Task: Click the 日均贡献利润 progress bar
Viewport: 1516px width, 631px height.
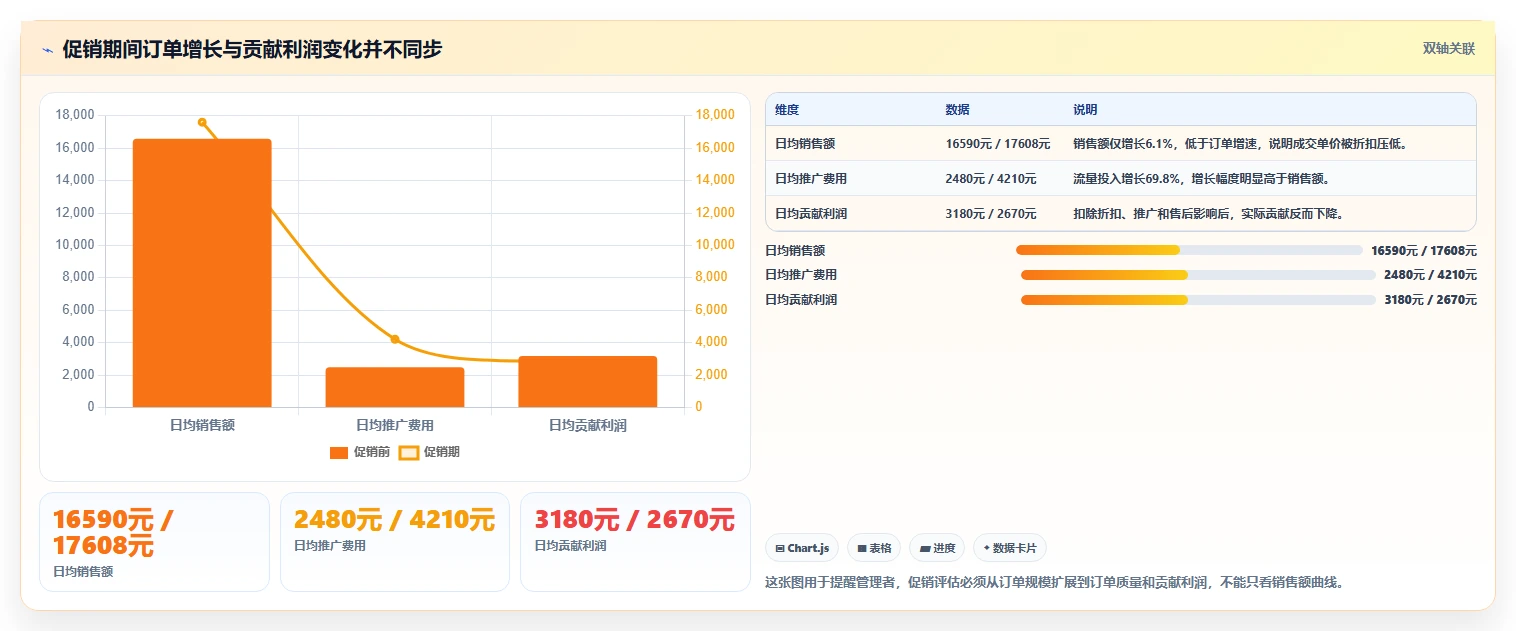Action: tap(1198, 300)
